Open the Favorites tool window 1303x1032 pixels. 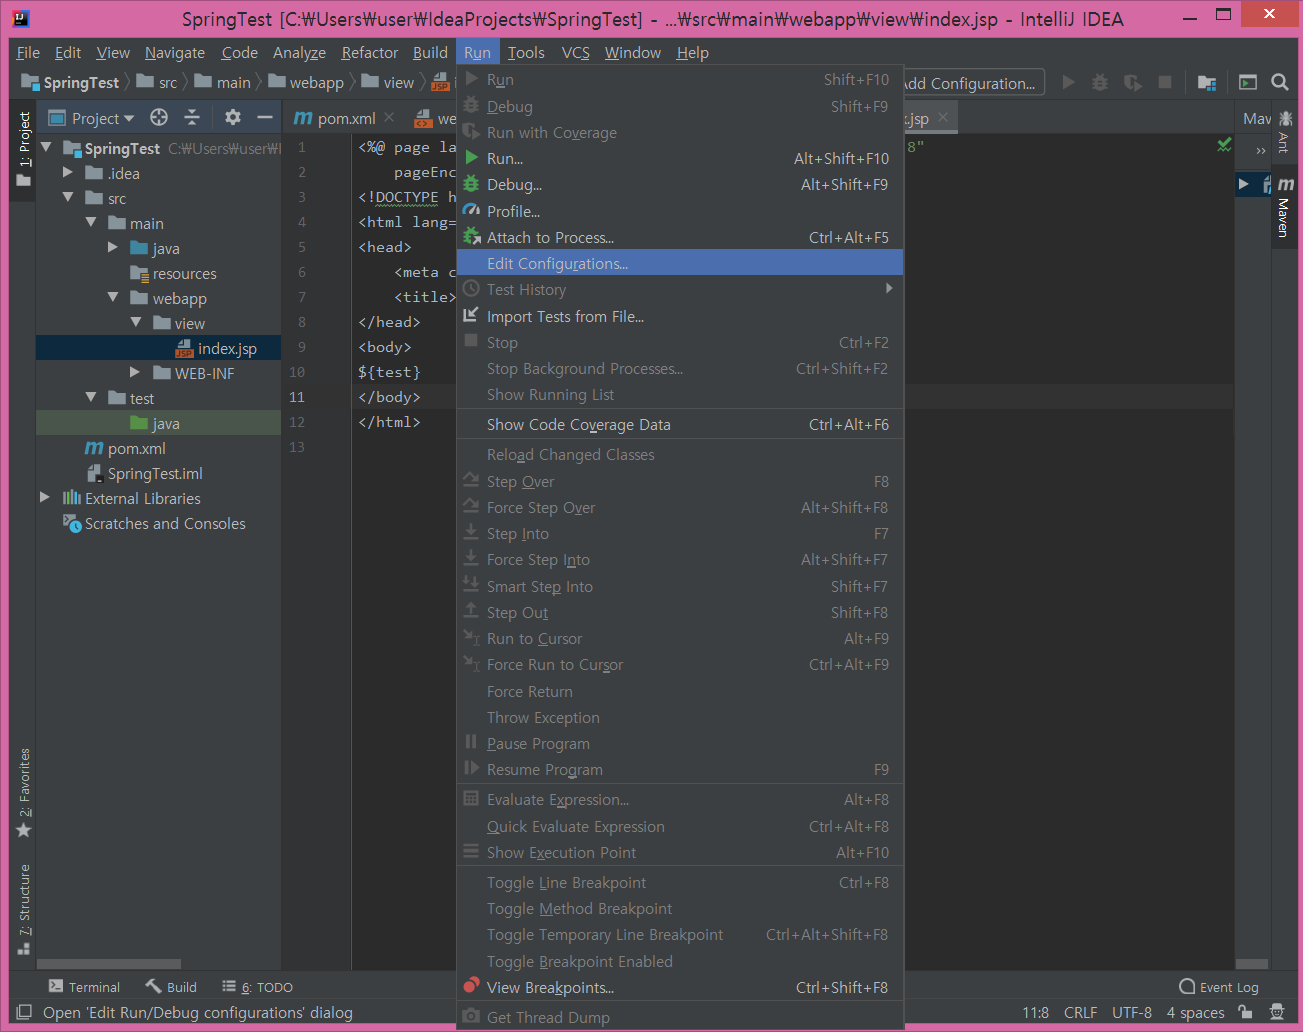(x=24, y=793)
